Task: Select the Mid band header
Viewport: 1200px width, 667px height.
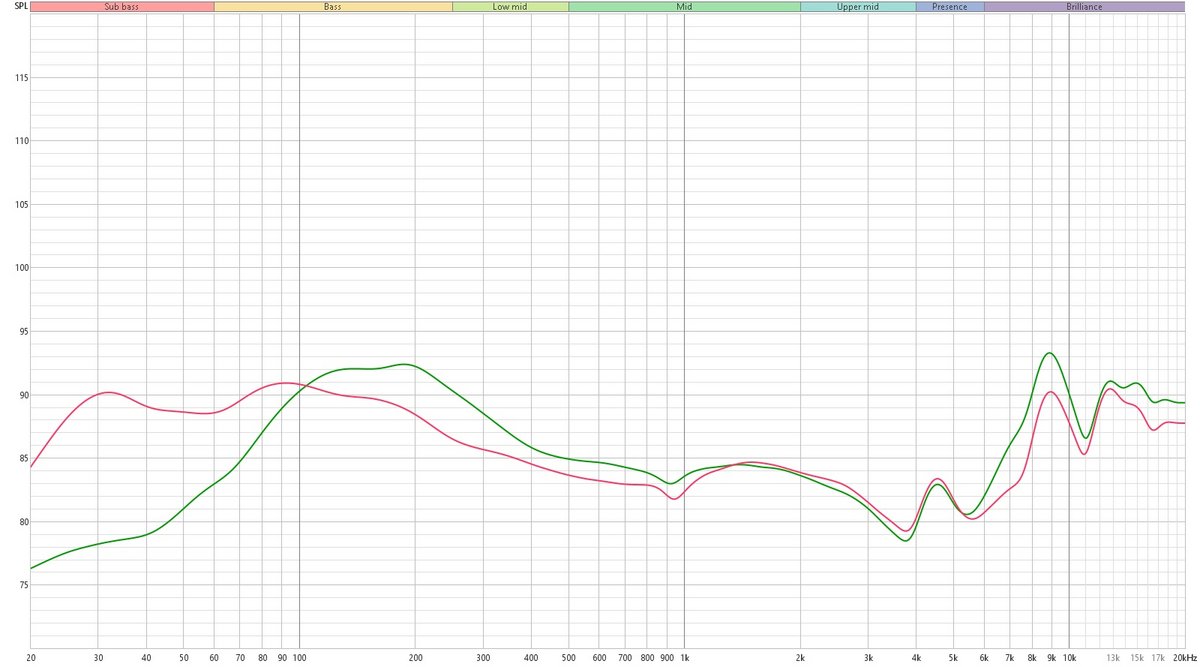Action: coord(684,6)
